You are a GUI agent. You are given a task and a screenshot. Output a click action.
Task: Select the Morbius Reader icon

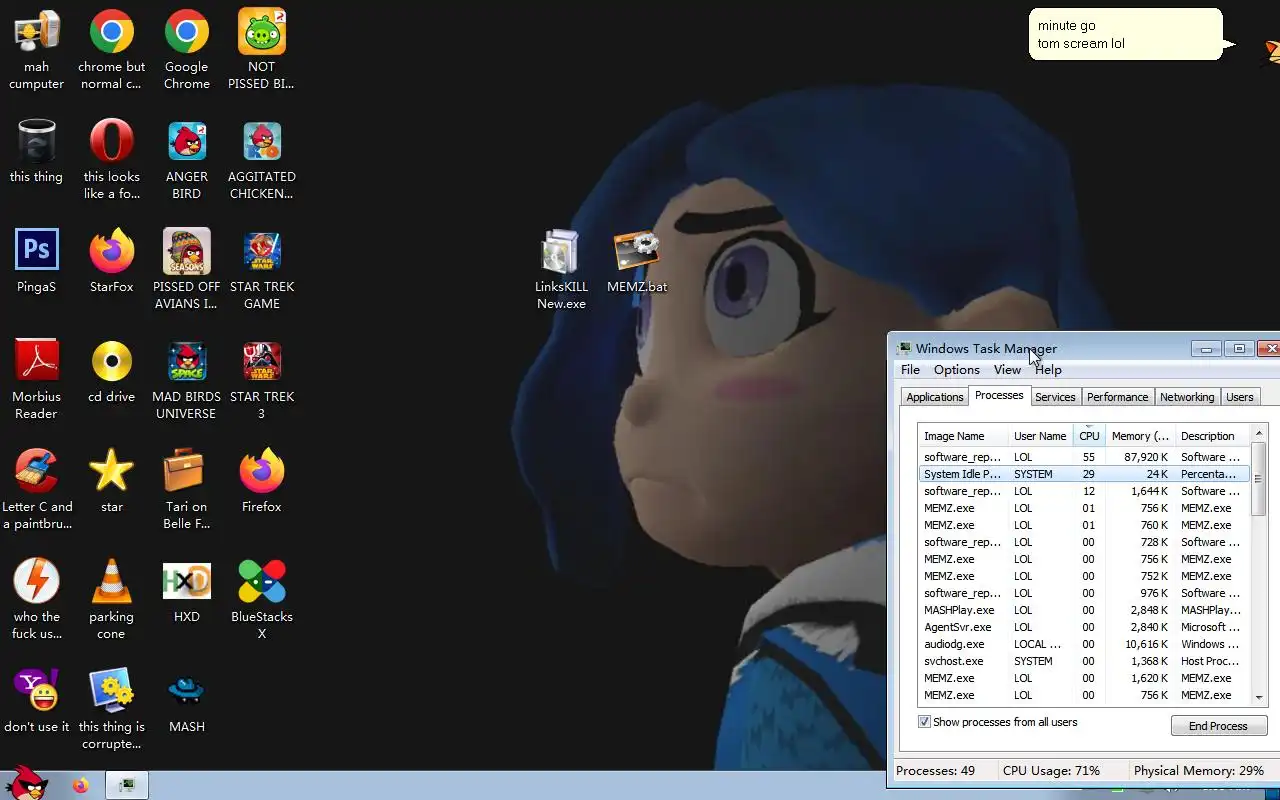(37, 380)
